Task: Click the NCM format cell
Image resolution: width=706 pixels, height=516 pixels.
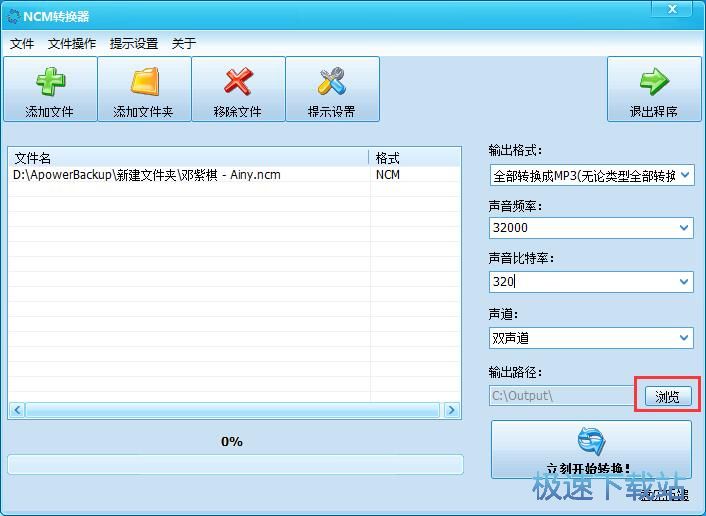Action: point(388,175)
